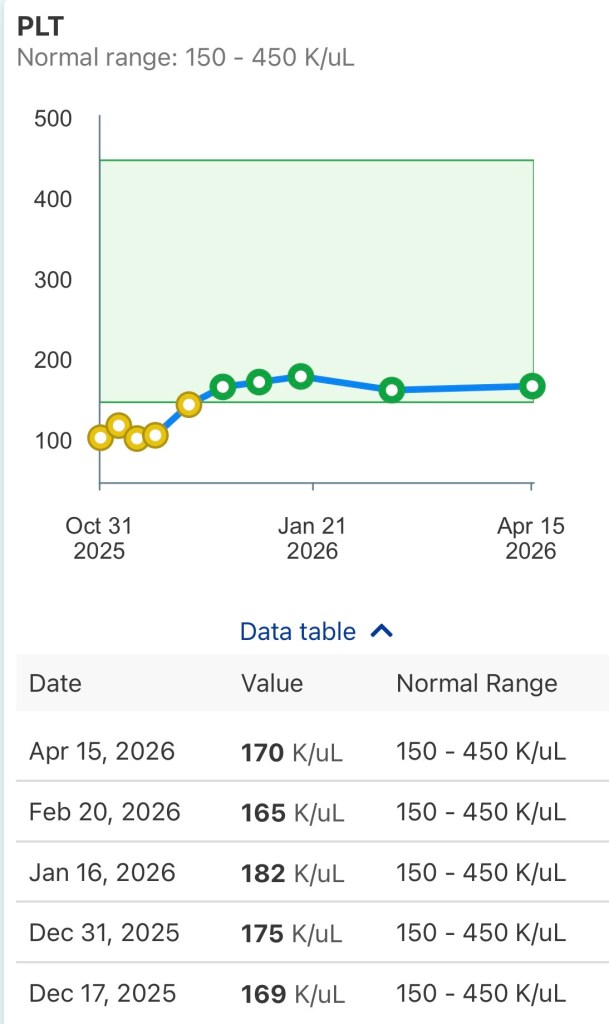Click the lowest yellow data point
609x1024 pixels.
(136, 441)
